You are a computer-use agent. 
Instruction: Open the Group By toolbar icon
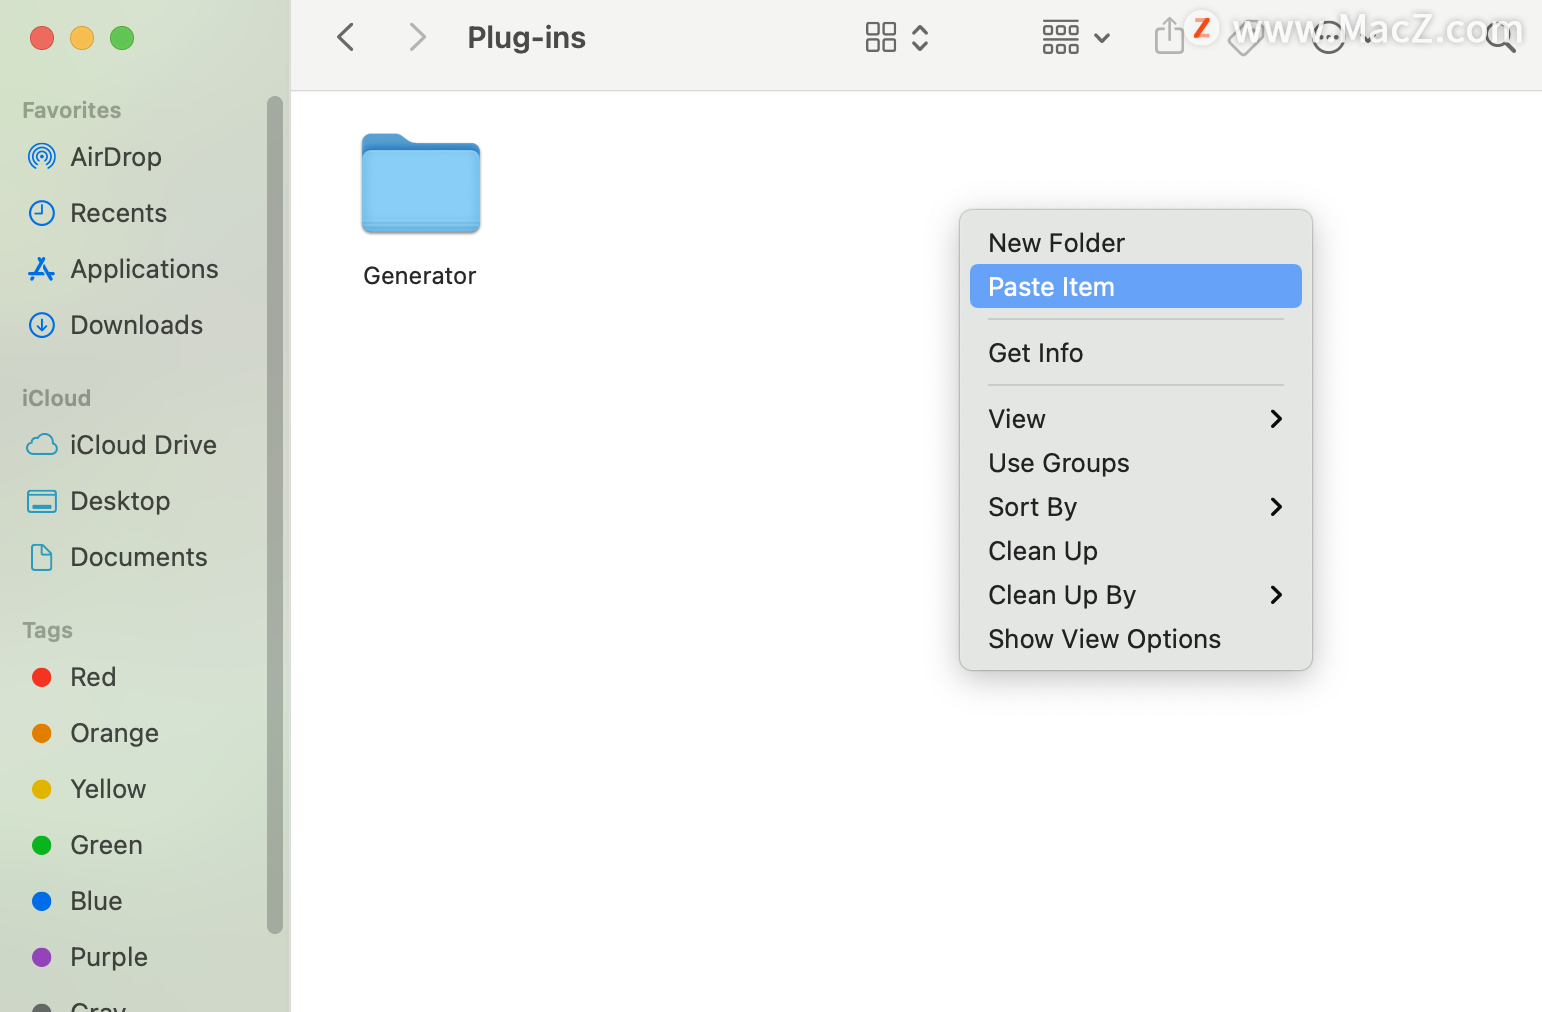[x=1061, y=38]
